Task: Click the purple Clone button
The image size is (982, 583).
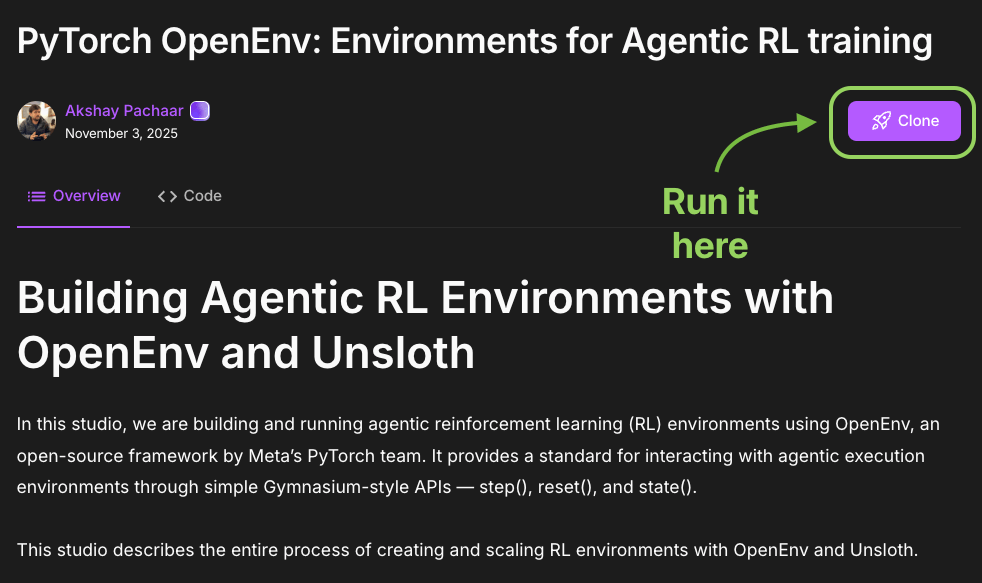Action: coord(904,121)
